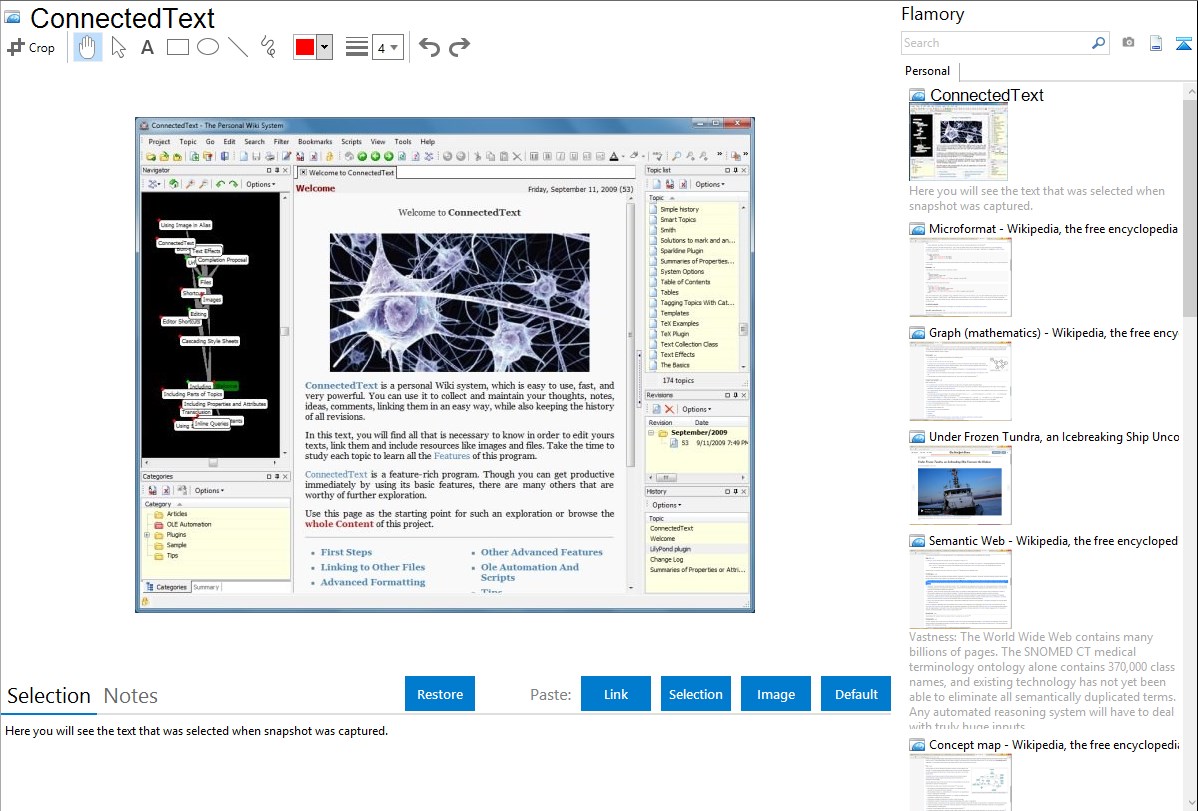1198x811 pixels.
Task: Click 'OLE Automation' in the Categories panel
Action: [189, 524]
